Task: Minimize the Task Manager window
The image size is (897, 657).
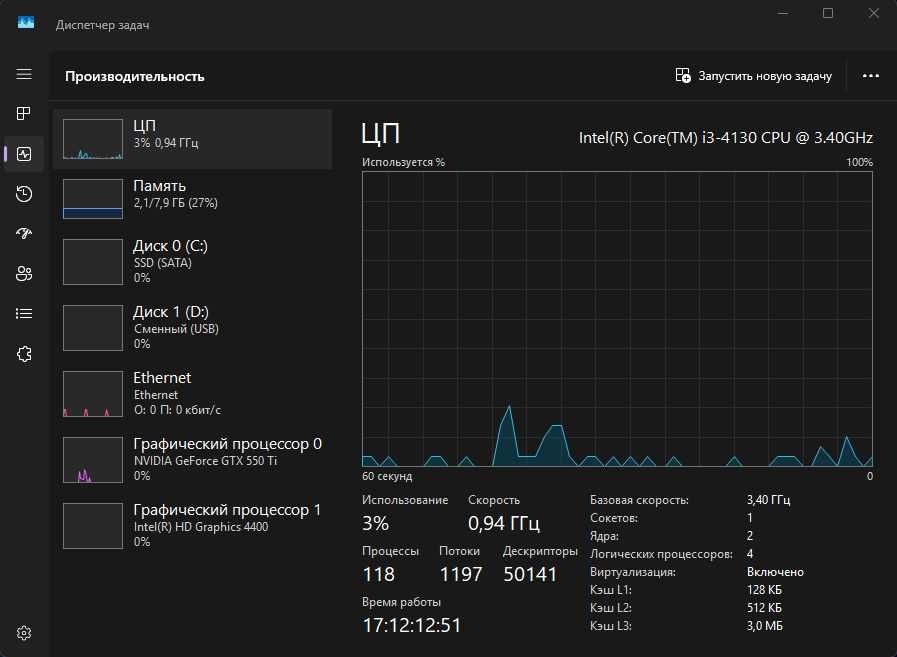Action: (783, 13)
